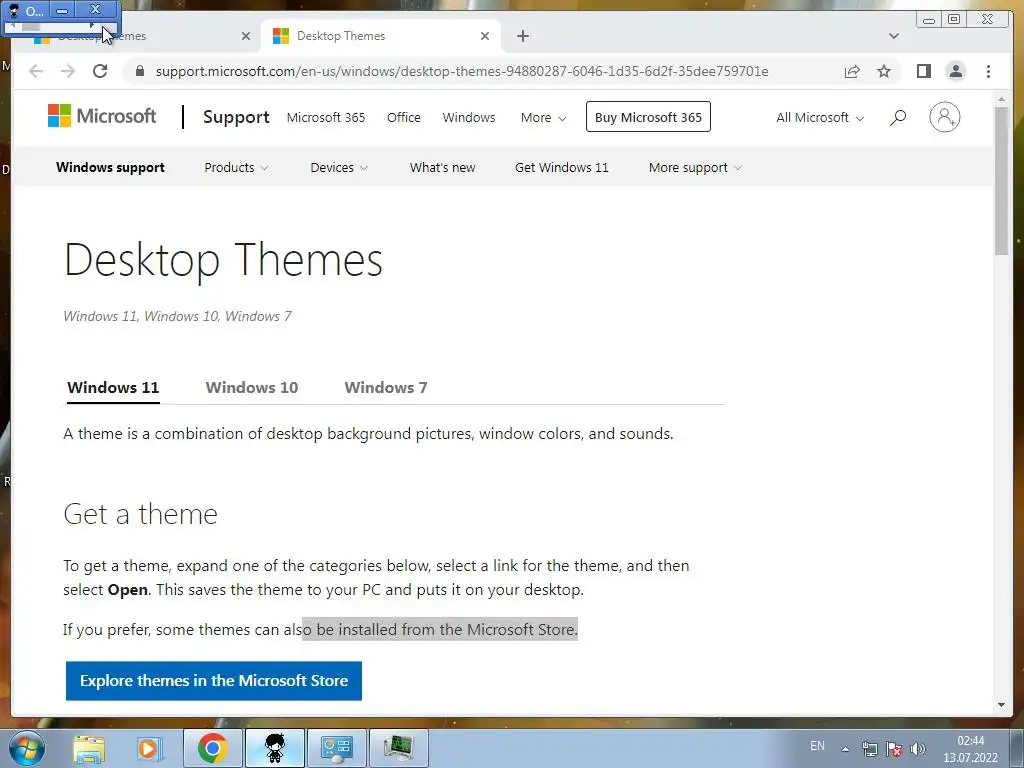Click the text Windows 11, Windows 10, Windows 7
The height and width of the screenshot is (768, 1024).
(x=178, y=316)
